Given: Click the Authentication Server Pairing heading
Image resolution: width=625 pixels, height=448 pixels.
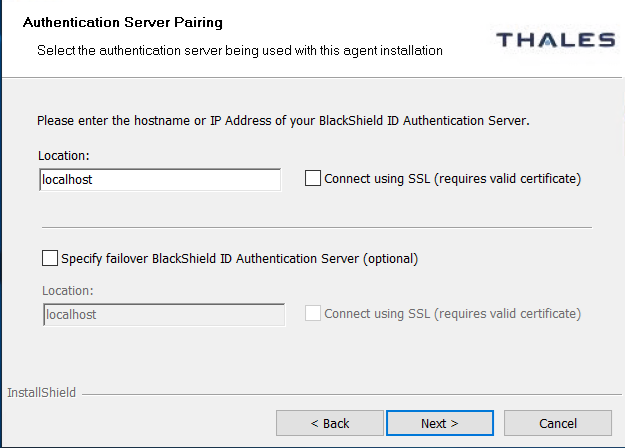Looking at the screenshot, I should 122,21.
